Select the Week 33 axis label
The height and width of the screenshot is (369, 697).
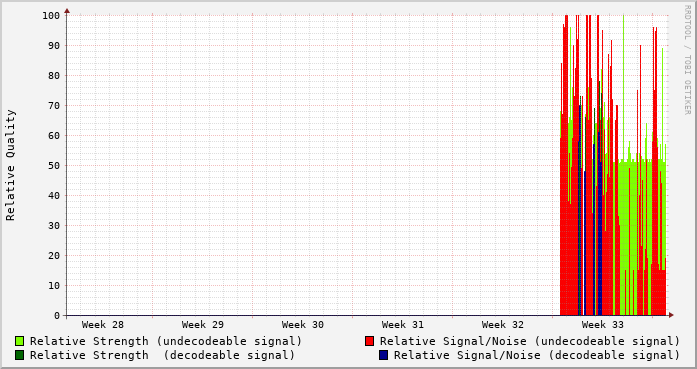click(x=603, y=325)
